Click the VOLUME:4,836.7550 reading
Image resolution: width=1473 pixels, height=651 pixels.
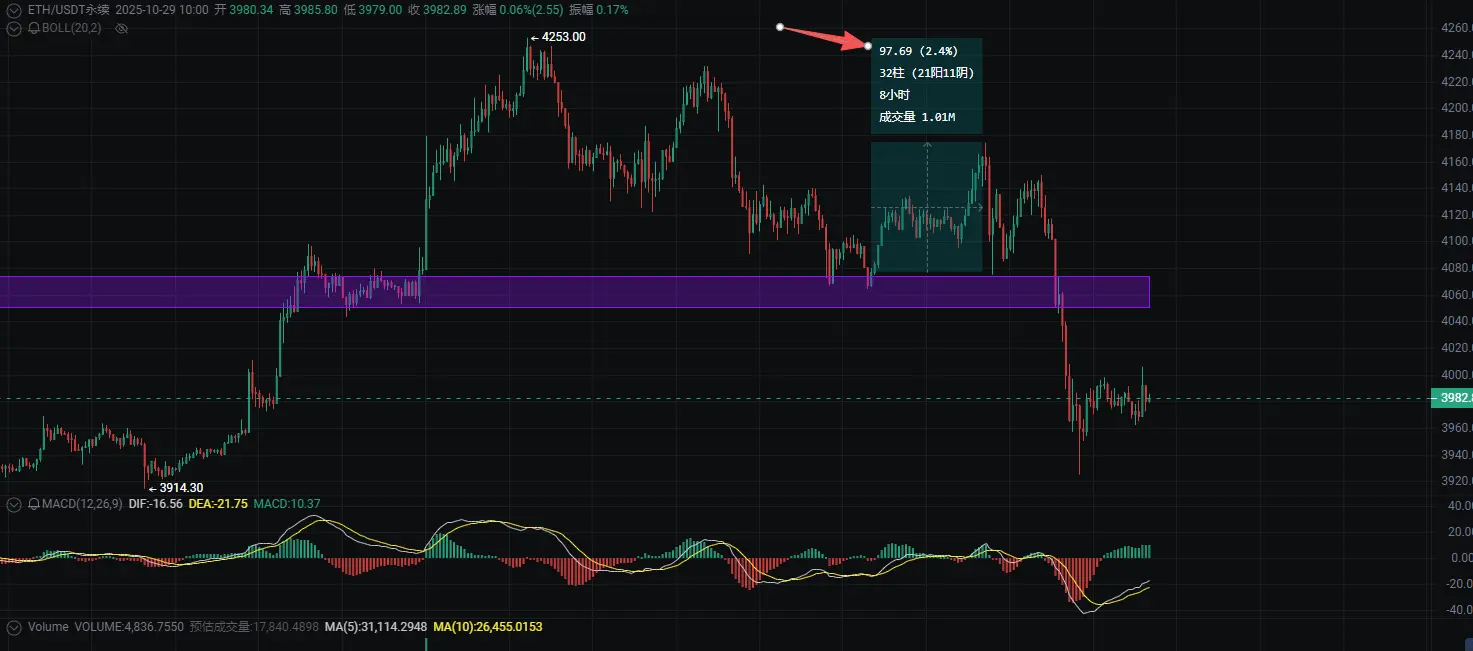tap(128, 627)
